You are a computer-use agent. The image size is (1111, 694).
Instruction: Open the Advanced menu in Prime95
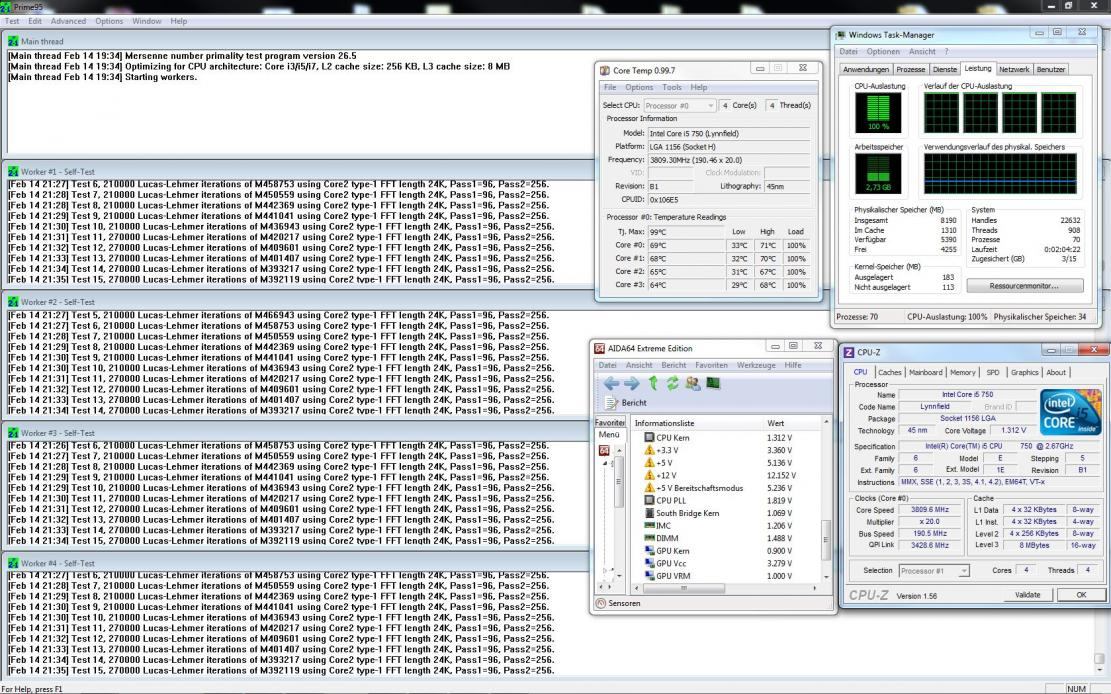[x=68, y=21]
